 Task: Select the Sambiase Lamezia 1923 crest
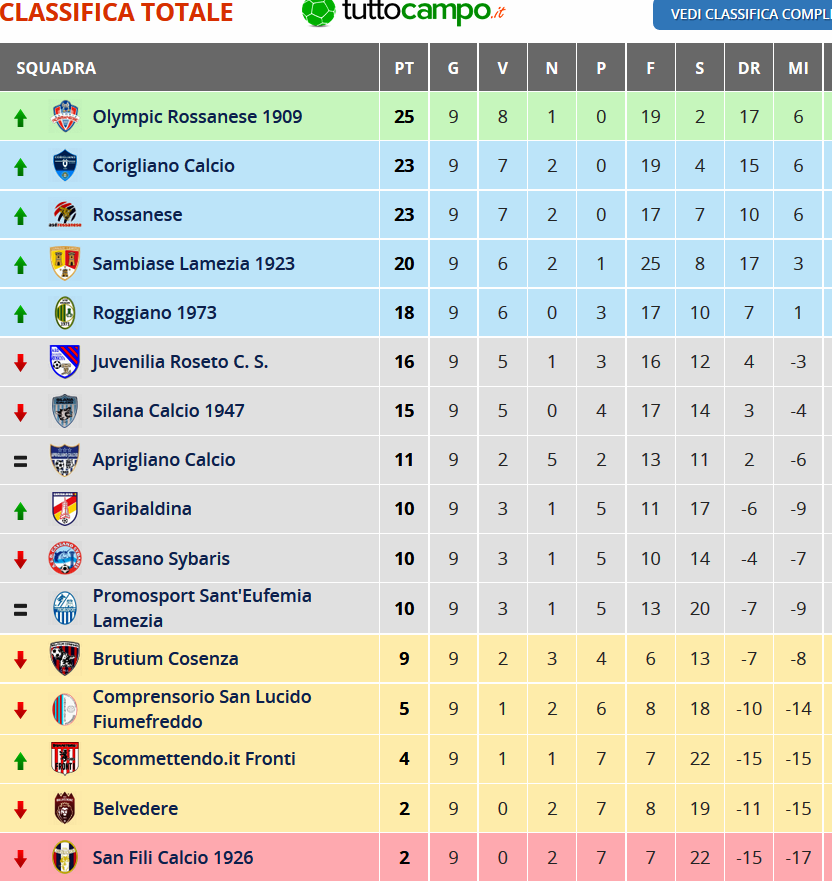point(65,263)
